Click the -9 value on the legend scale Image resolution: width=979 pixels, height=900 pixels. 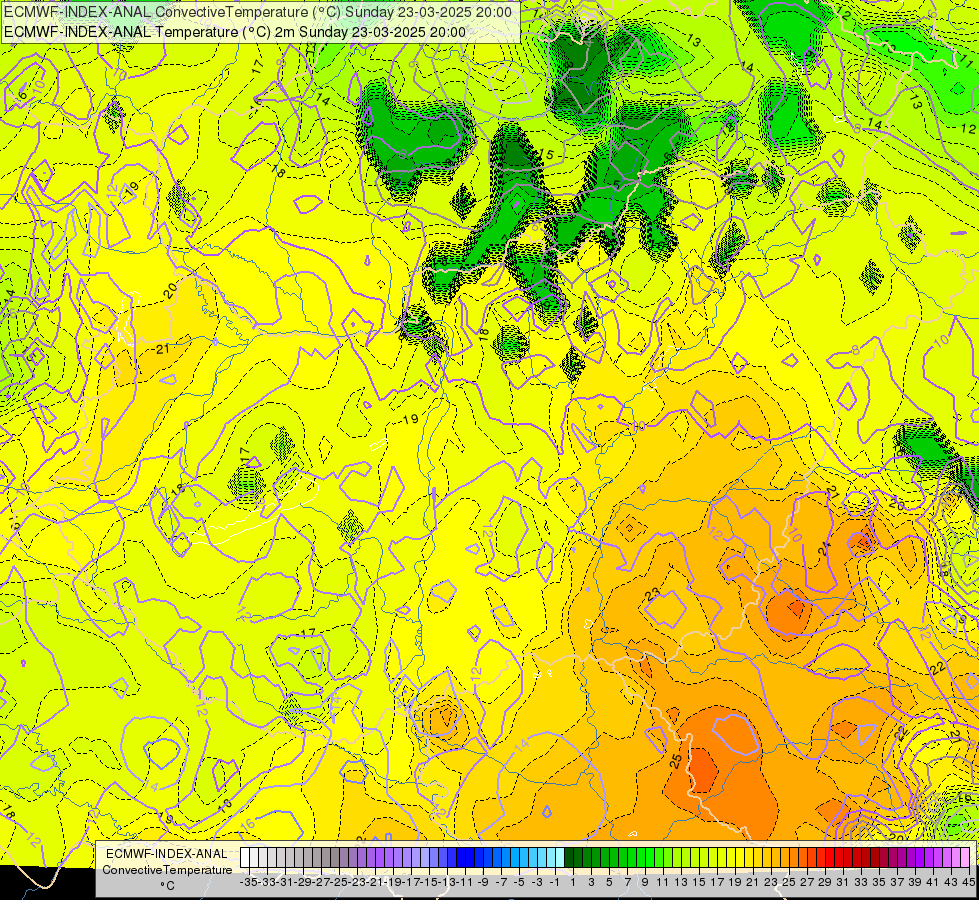483,882
